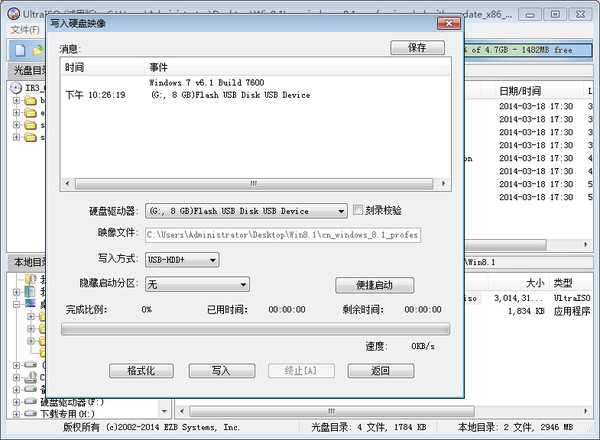
Task: Click the 事件 column header
Action: [x=297, y=67]
